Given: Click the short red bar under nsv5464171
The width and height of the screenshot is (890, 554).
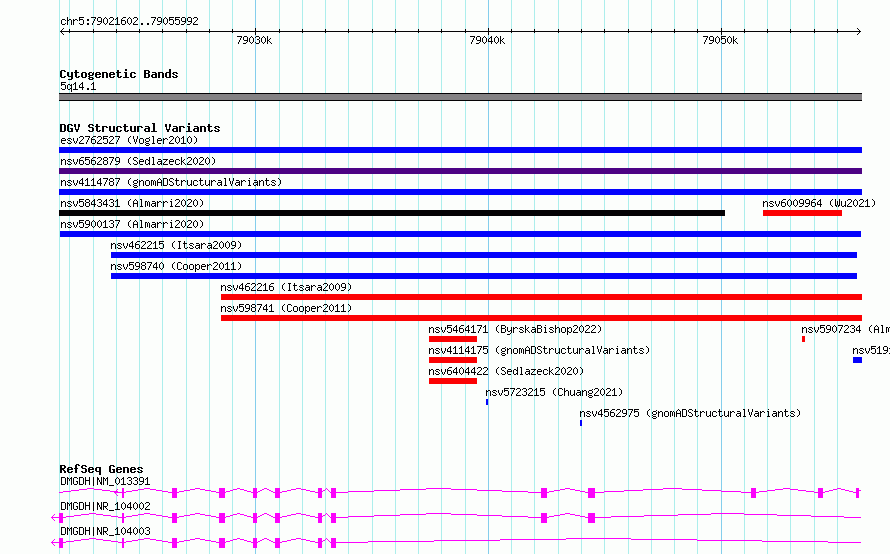Looking at the screenshot, I should (453, 339).
